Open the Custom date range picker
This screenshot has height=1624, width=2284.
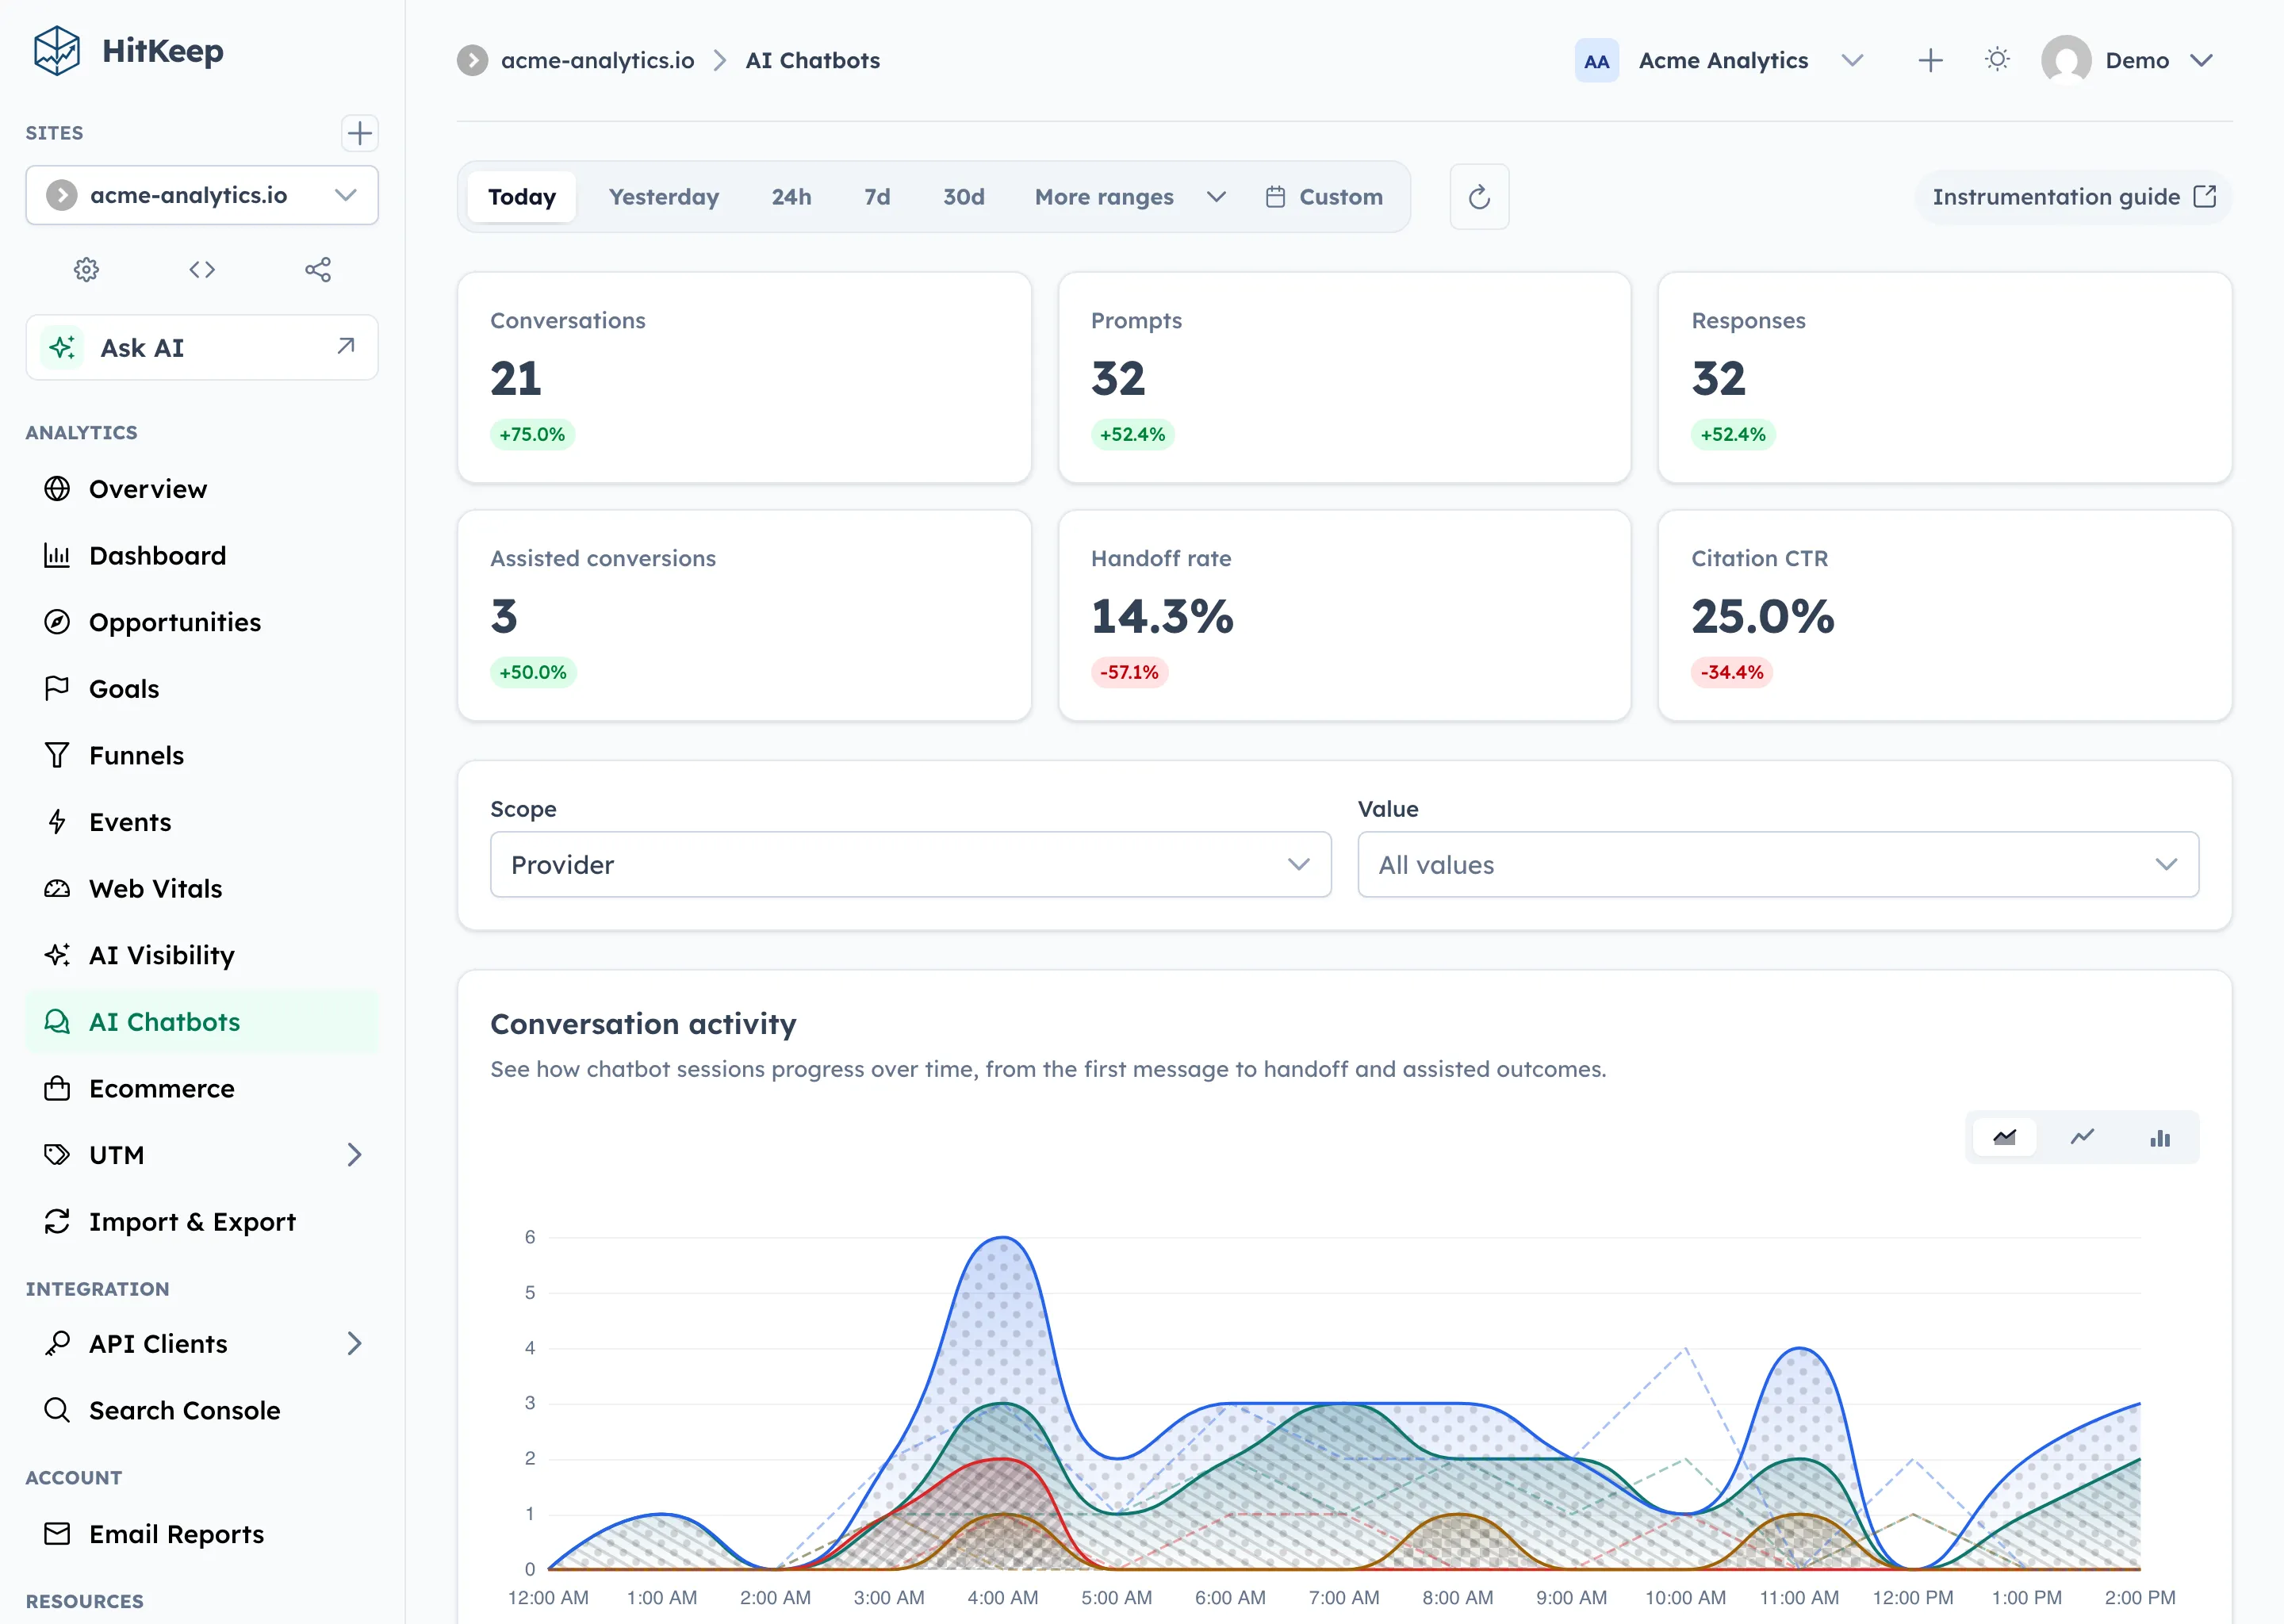[1324, 197]
